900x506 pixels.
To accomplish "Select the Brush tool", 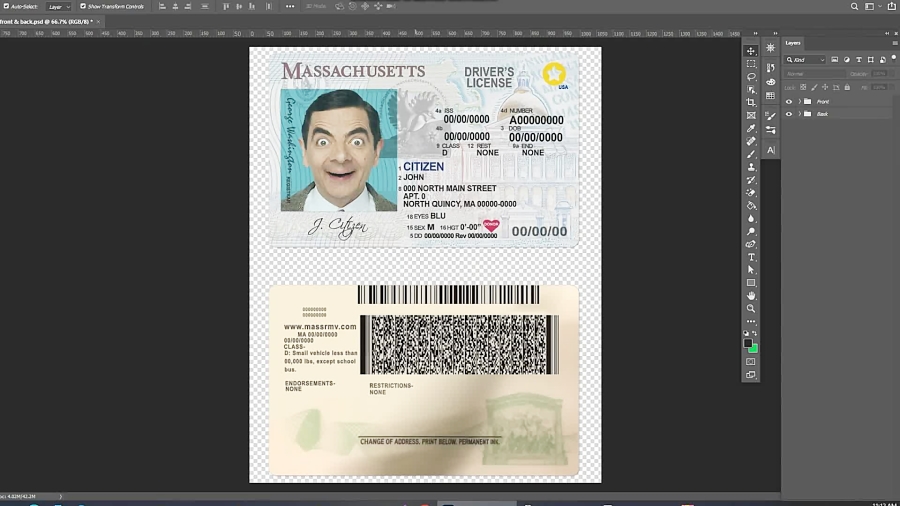I will (751, 154).
